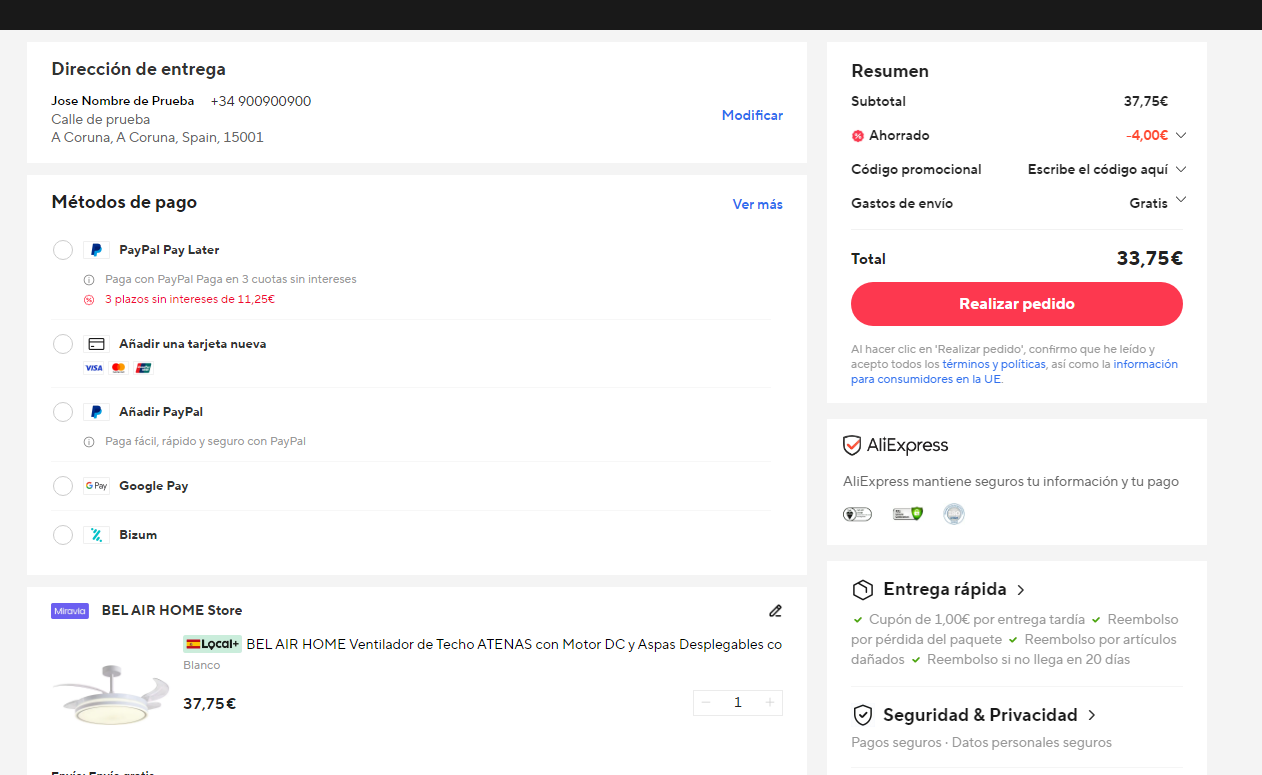Click the ceiling fan product thumbnail

(111, 696)
